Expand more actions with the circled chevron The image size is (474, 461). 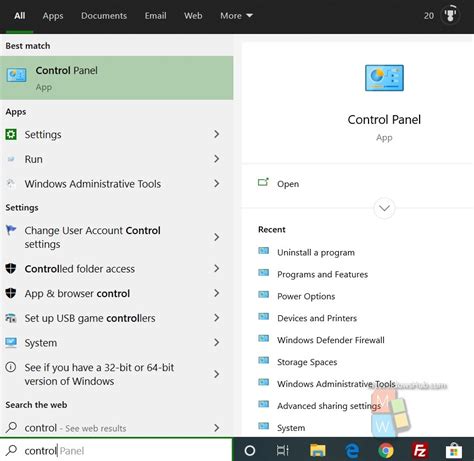pos(384,208)
